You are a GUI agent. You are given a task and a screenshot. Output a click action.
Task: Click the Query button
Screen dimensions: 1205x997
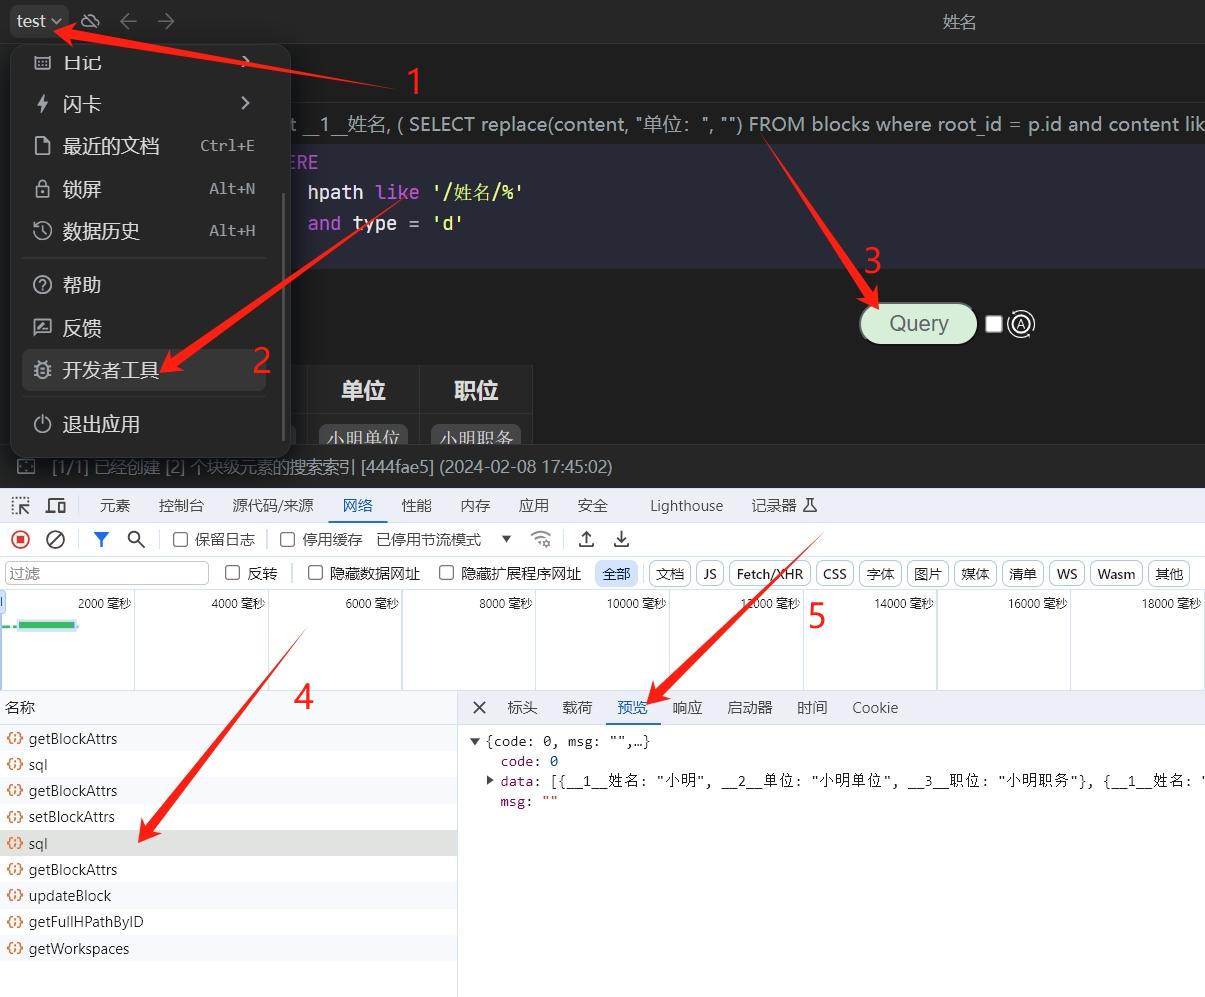pyautogui.click(x=918, y=324)
